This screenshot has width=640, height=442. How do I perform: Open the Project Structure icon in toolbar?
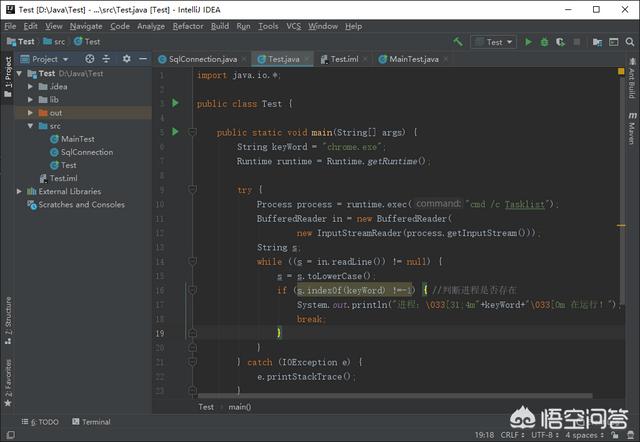pos(597,42)
